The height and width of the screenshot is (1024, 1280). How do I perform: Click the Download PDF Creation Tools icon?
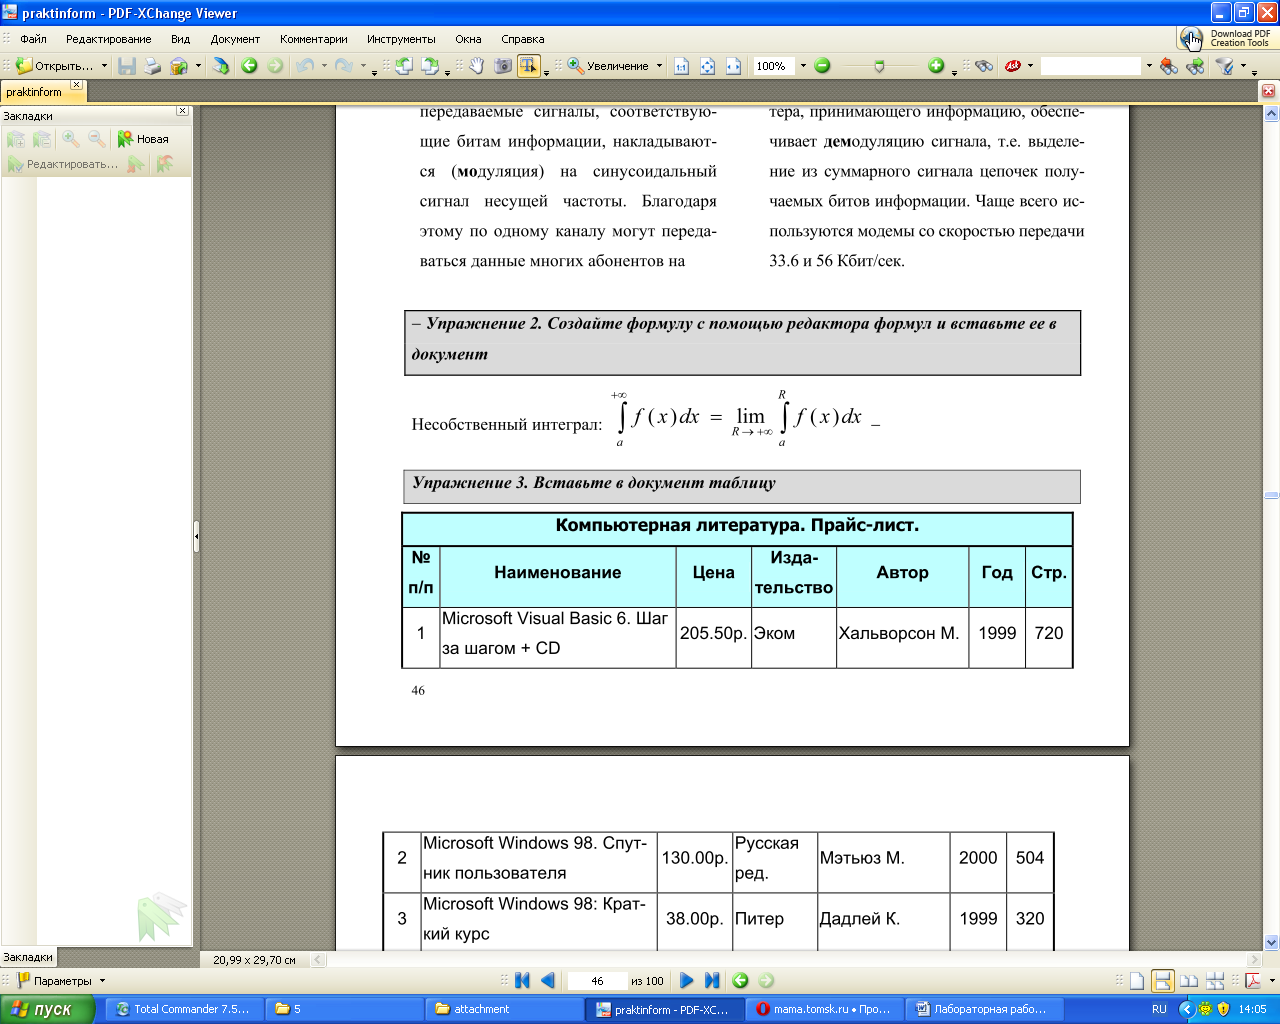coord(1190,38)
